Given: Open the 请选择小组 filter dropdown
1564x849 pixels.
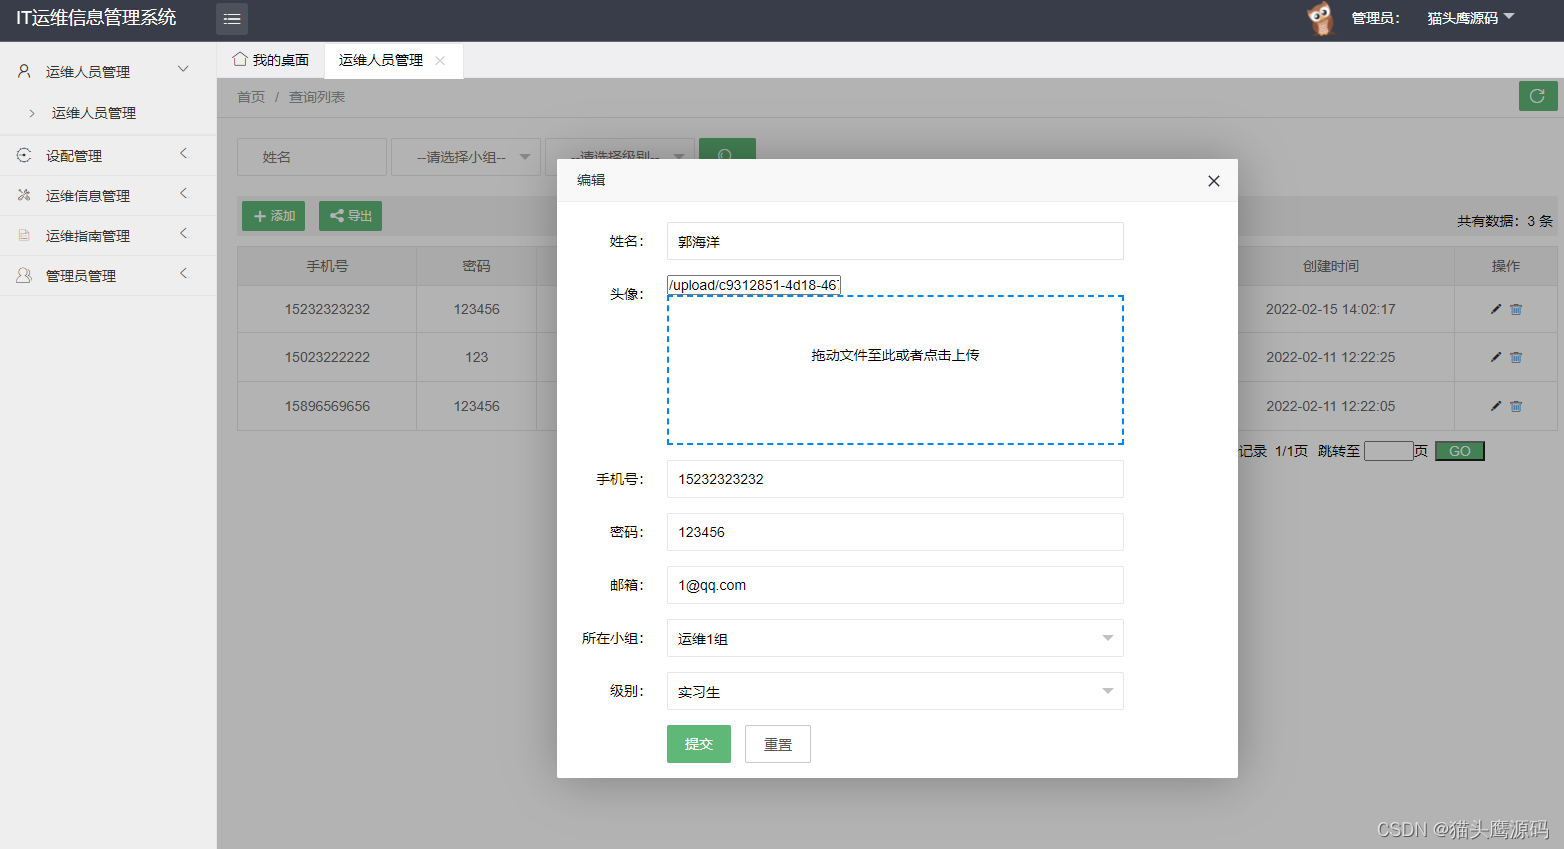Looking at the screenshot, I should tap(466, 157).
